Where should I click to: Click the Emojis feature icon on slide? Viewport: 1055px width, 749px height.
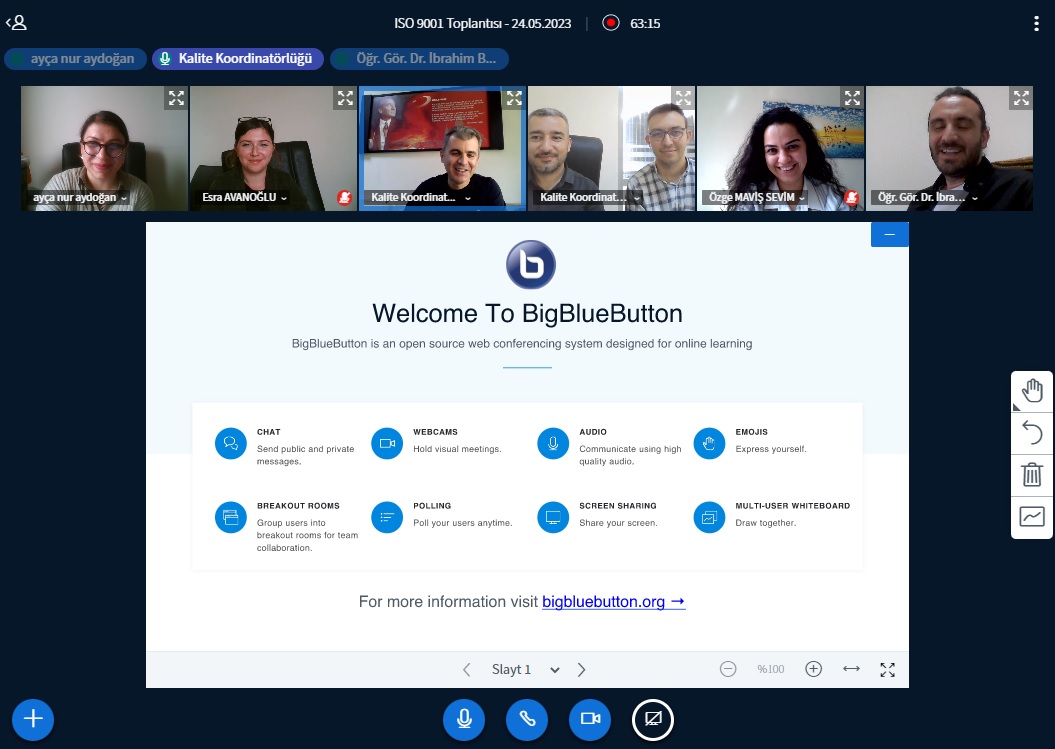709,443
